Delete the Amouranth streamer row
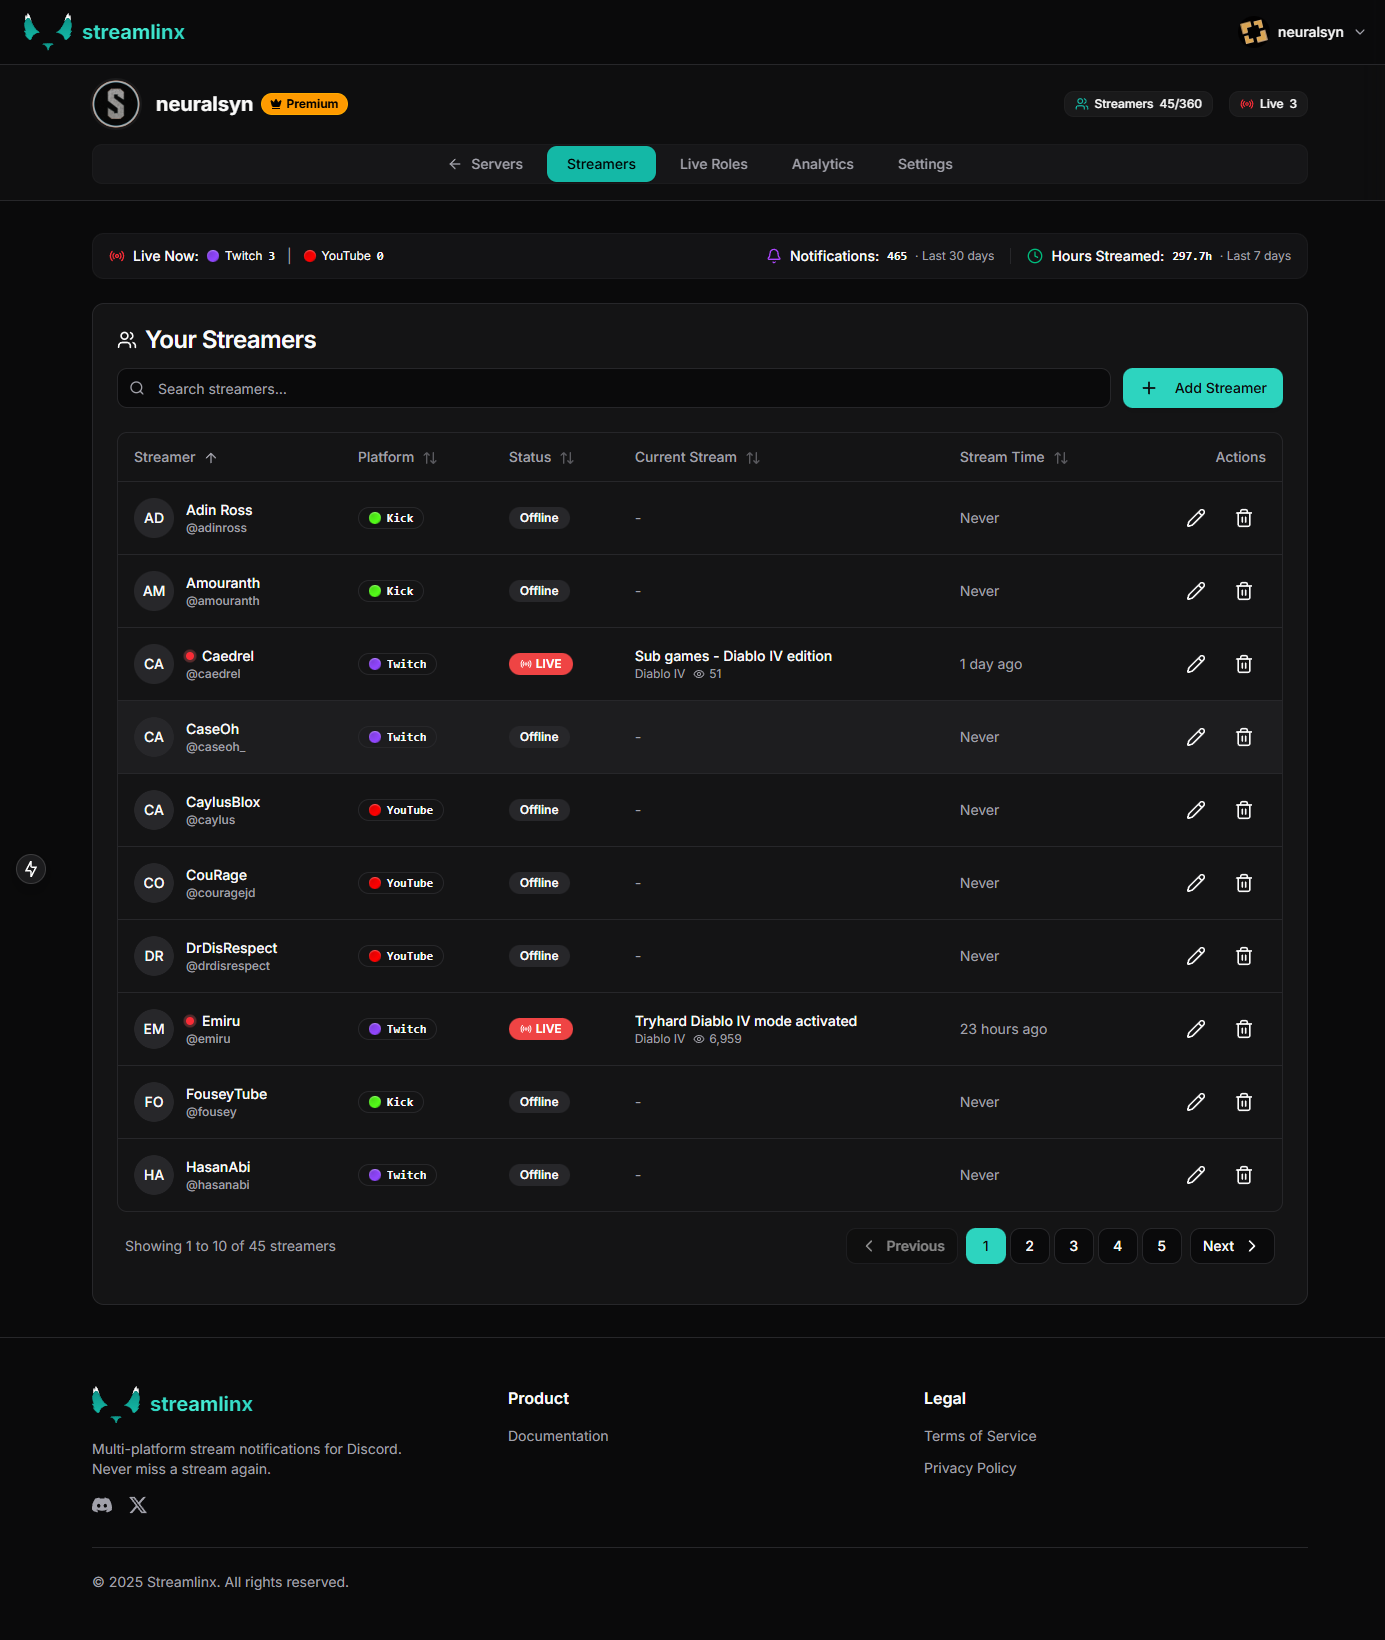The width and height of the screenshot is (1385, 1640). tap(1243, 591)
